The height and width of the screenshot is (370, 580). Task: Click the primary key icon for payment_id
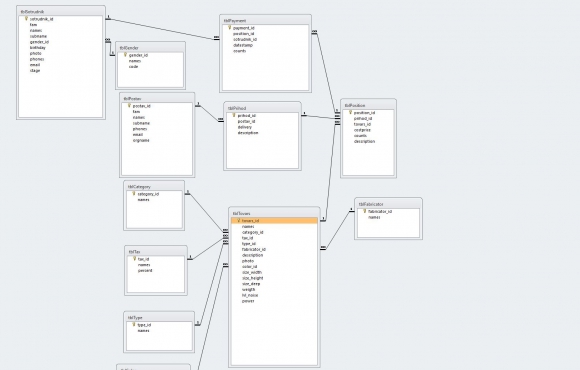point(229,28)
